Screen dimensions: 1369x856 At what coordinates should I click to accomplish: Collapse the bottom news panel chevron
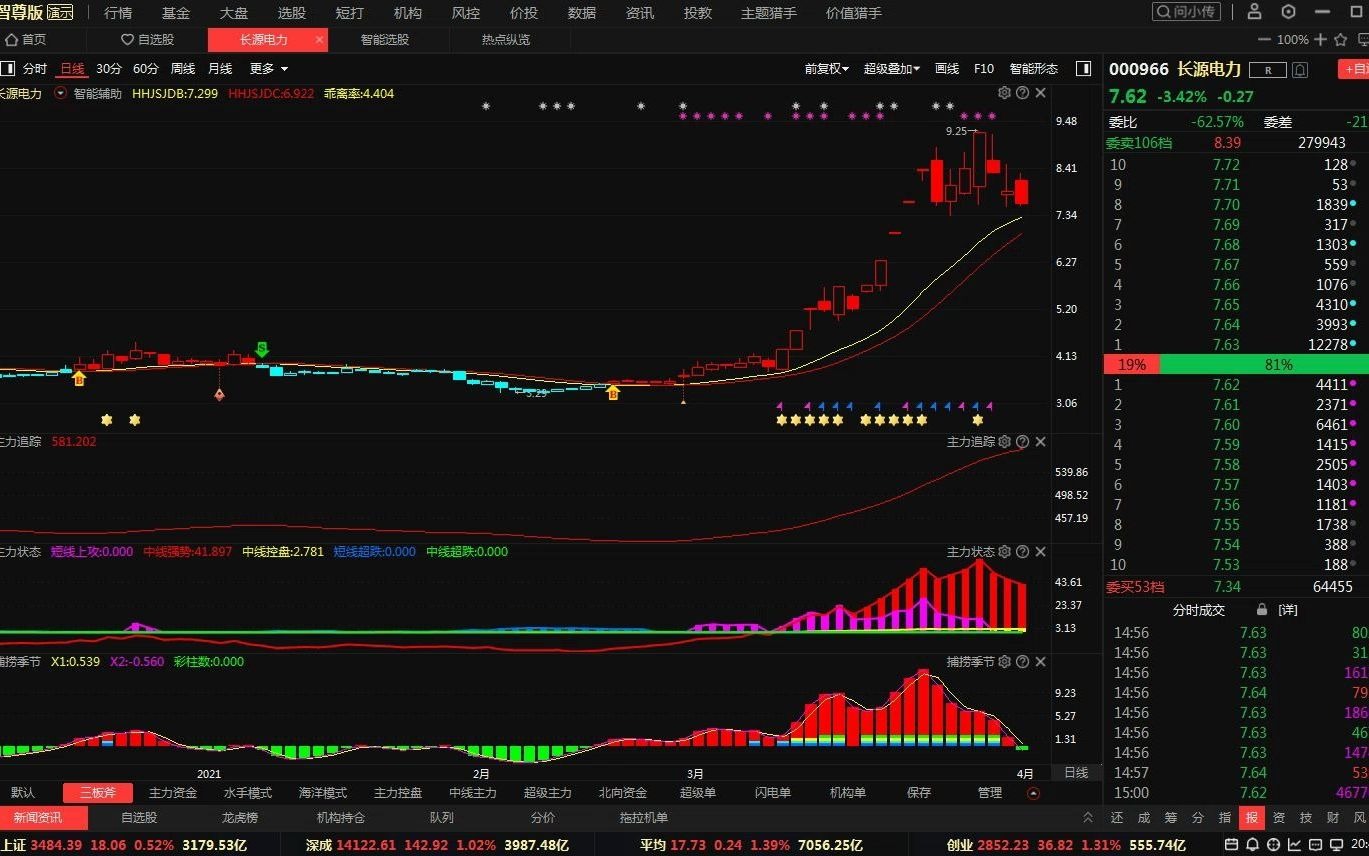point(1088,818)
